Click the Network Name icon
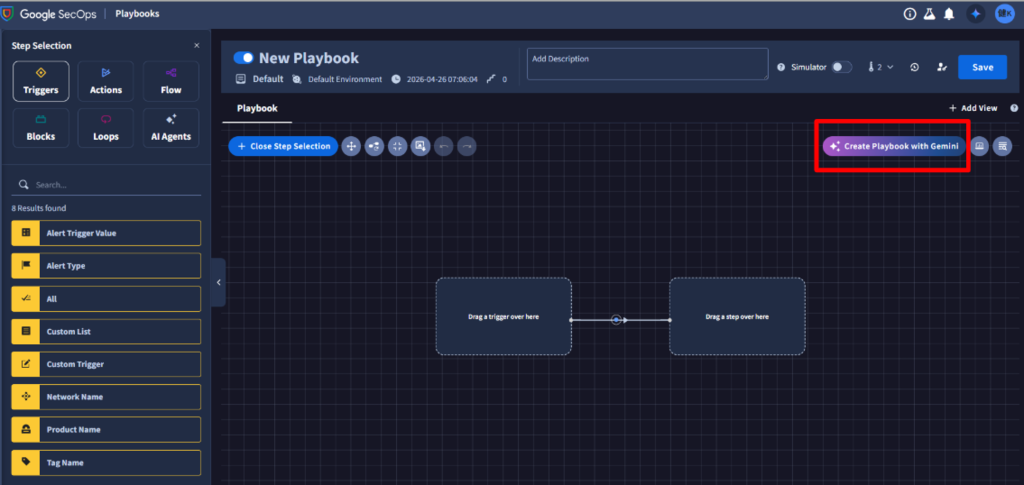The width and height of the screenshot is (1024, 485). pyautogui.click(x=26, y=396)
